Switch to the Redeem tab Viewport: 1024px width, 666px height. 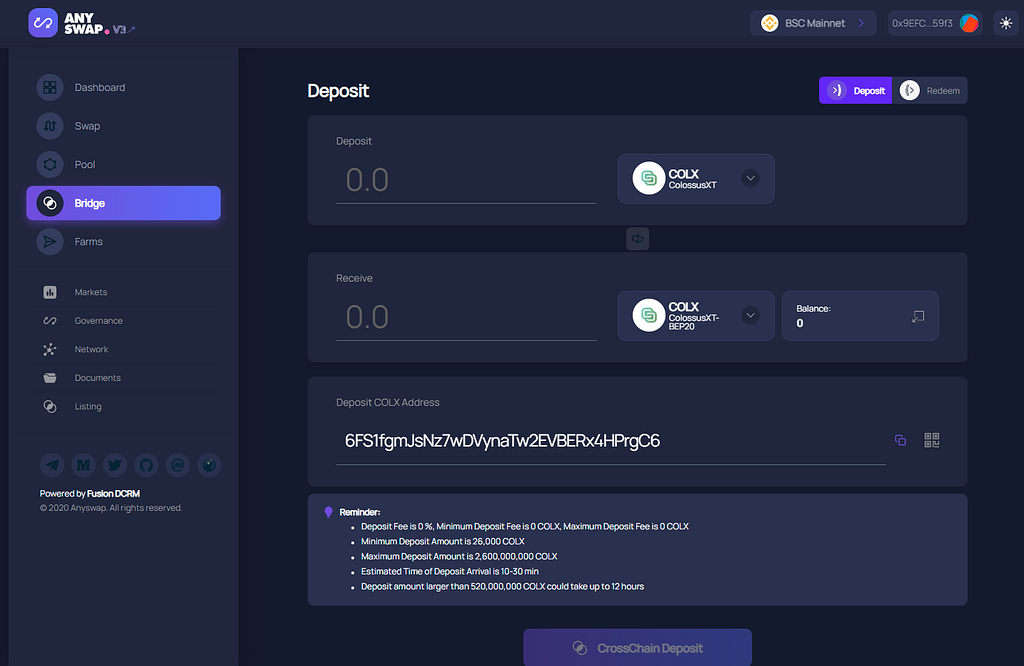(930, 90)
